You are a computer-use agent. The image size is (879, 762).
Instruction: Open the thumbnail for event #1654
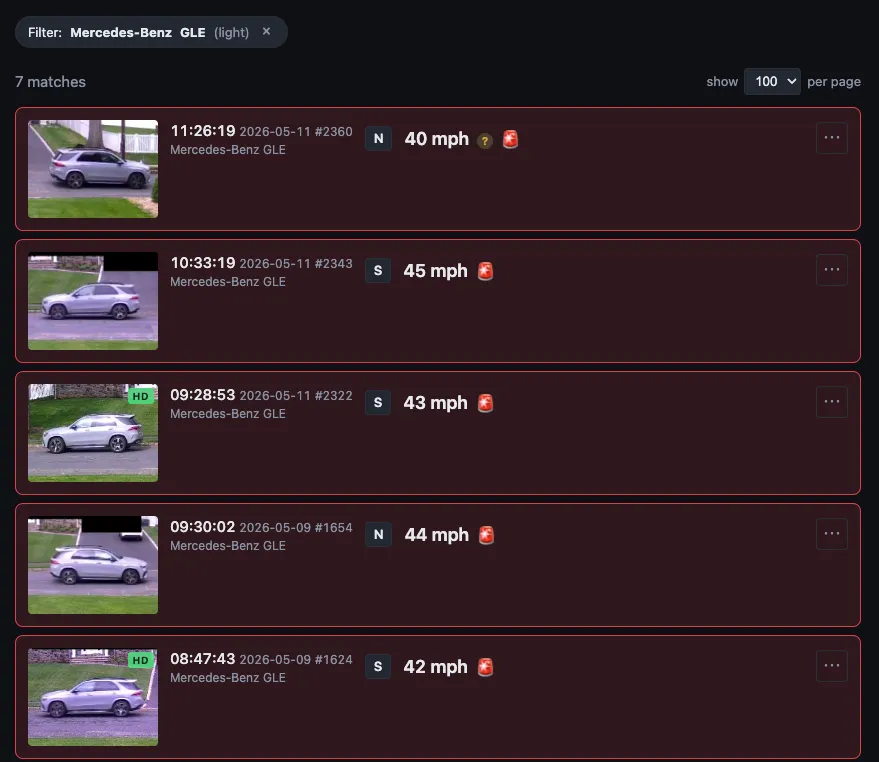[93, 565]
